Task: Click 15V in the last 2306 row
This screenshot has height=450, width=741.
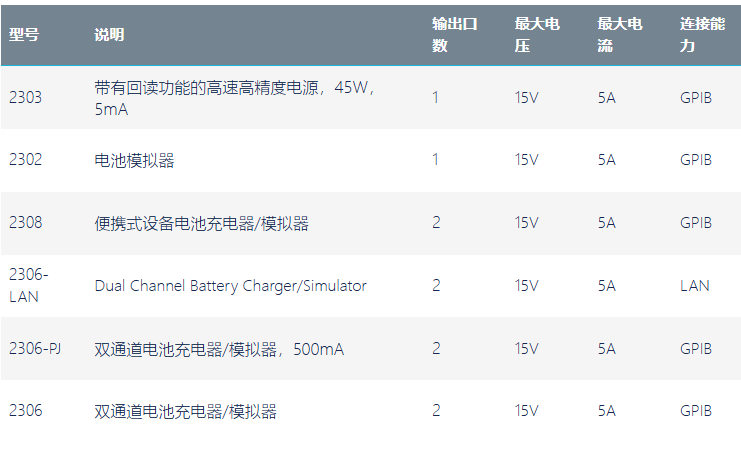Action: 526,411
